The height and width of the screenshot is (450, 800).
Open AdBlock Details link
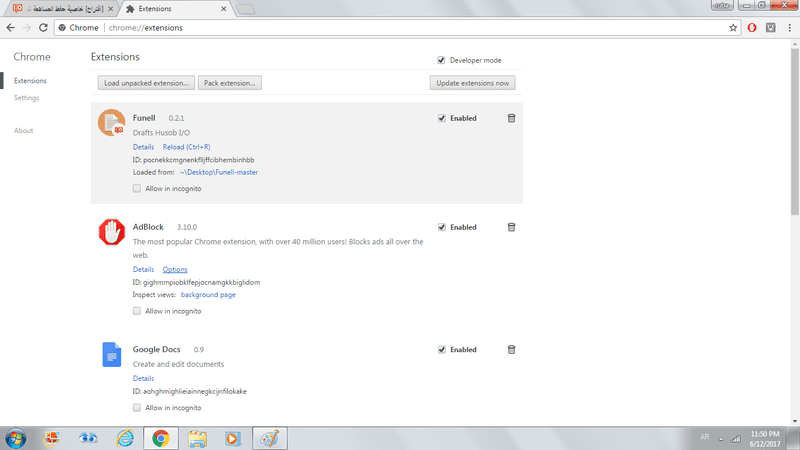click(143, 269)
